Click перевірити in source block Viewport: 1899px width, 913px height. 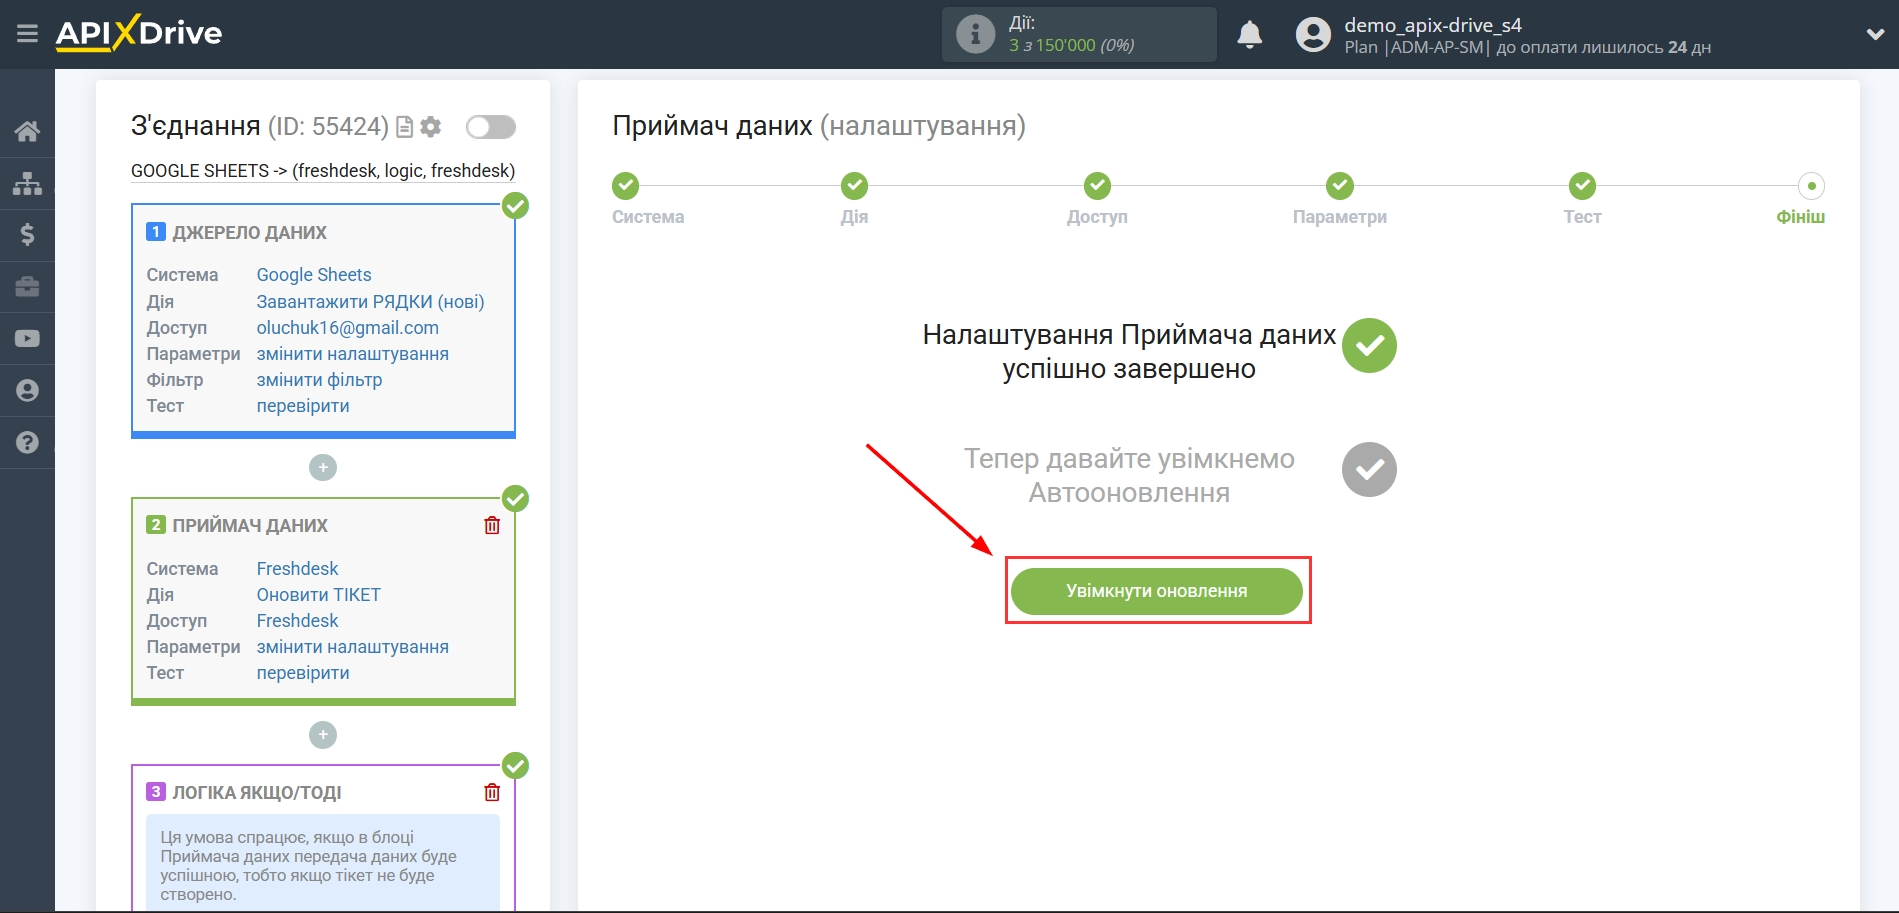[x=303, y=406]
